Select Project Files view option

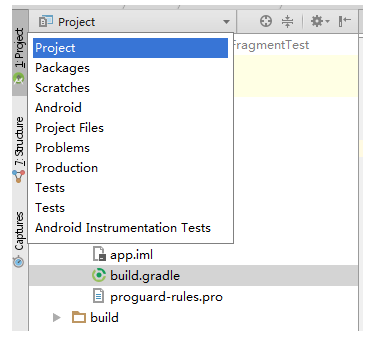69,128
